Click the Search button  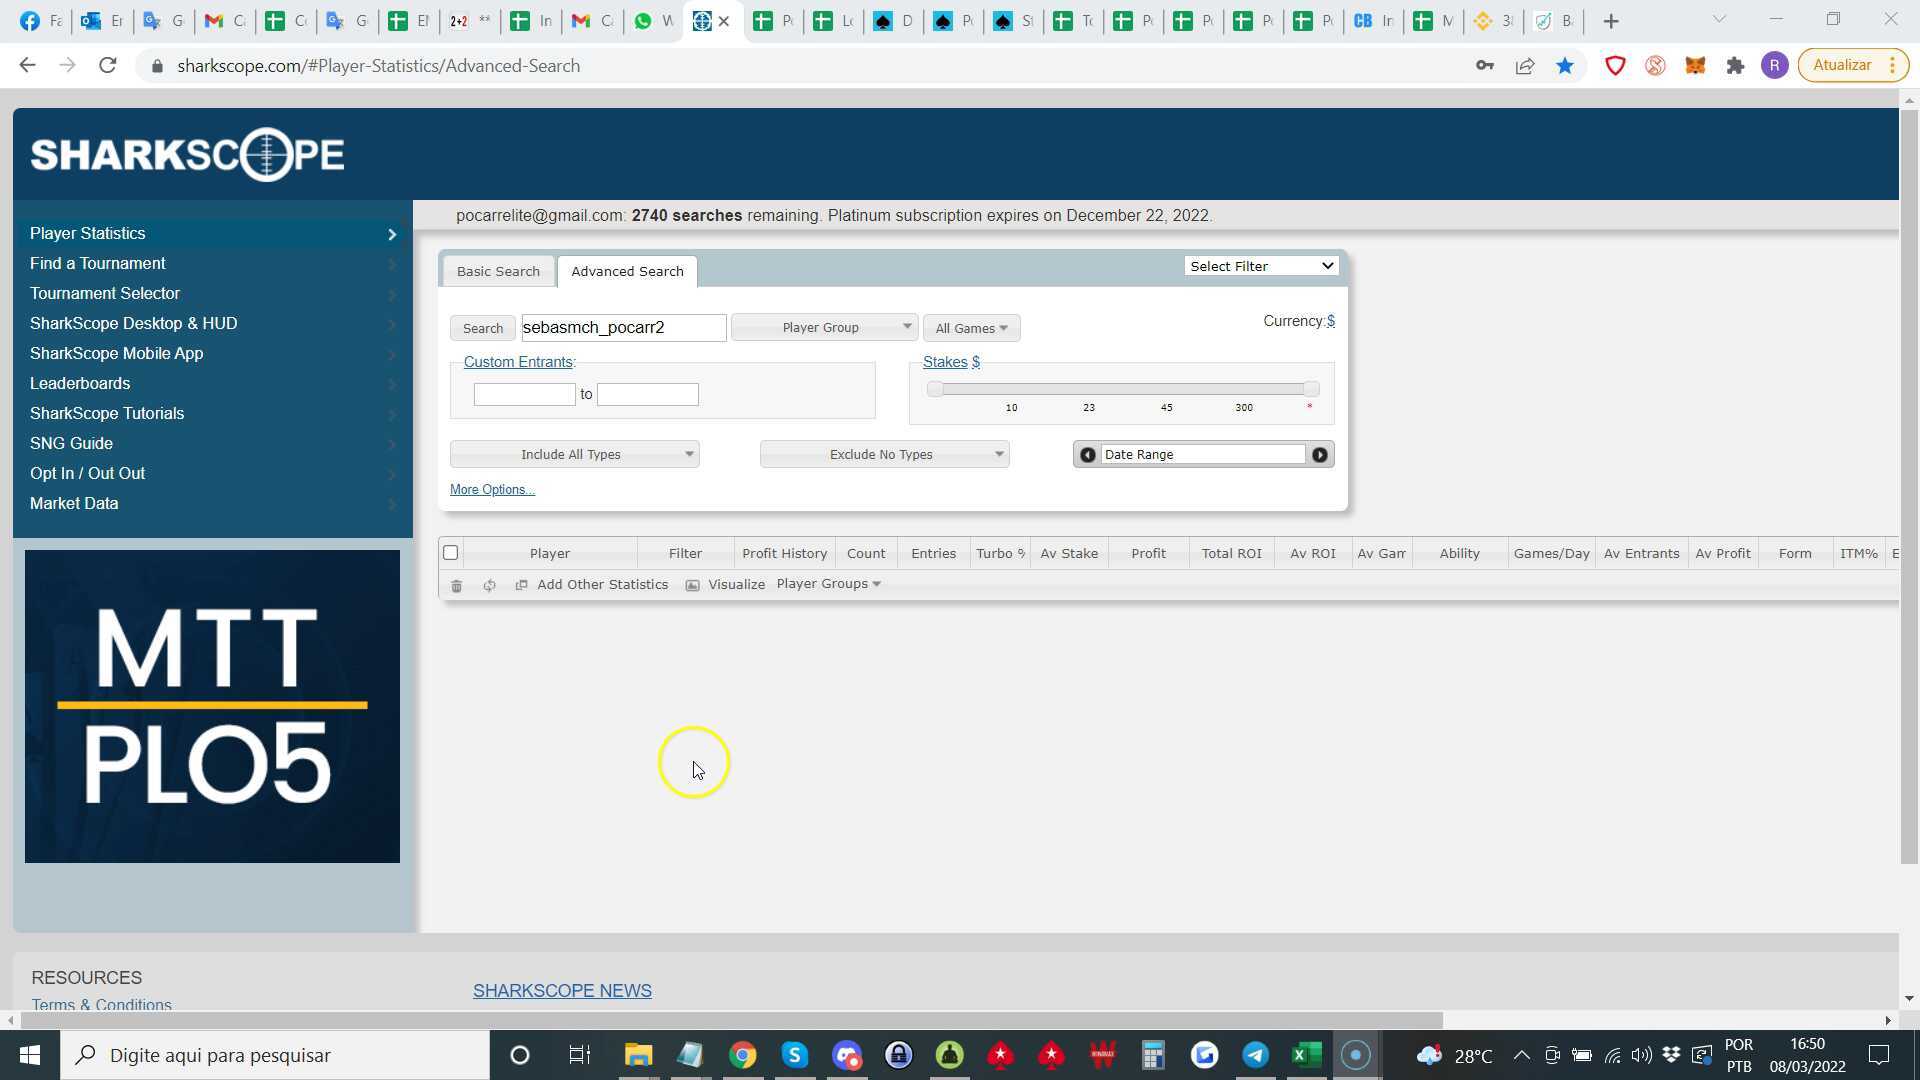click(x=482, y=327)
